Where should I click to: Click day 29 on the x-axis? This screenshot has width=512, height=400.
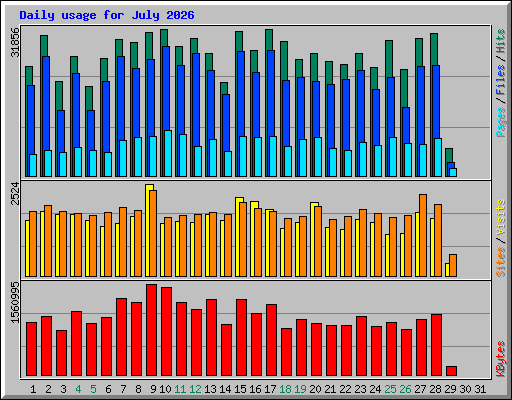(x=451, y=389)
